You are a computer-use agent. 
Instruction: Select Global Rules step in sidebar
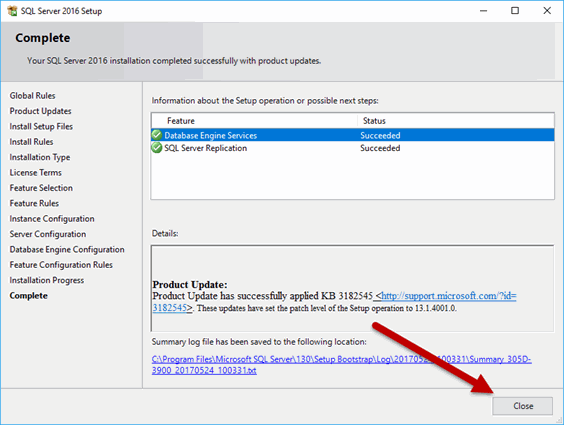pyautogui.click(x=32, y=96)
